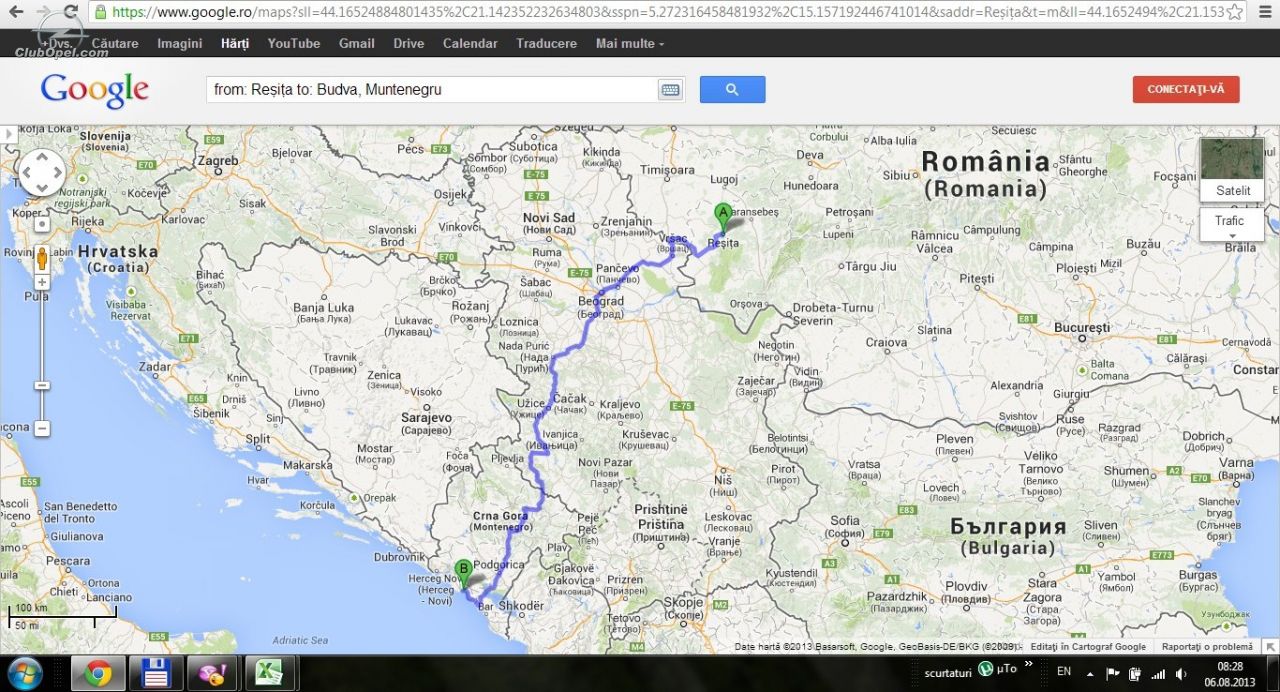Open the Trafic layers dropdown
Screen dimensions: 1280x692
pos(1231,225)
